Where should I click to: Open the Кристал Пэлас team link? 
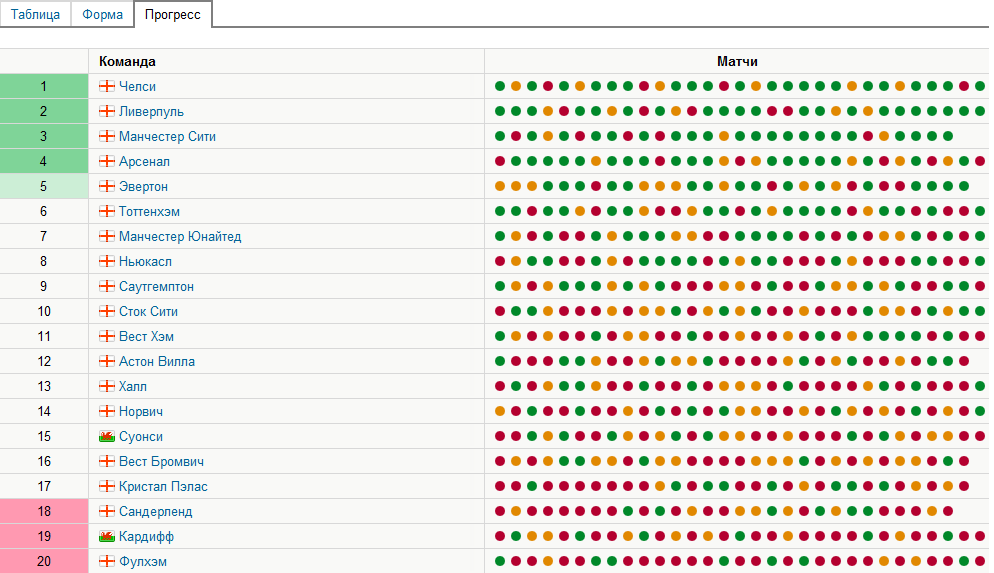(x=163, y=487)
